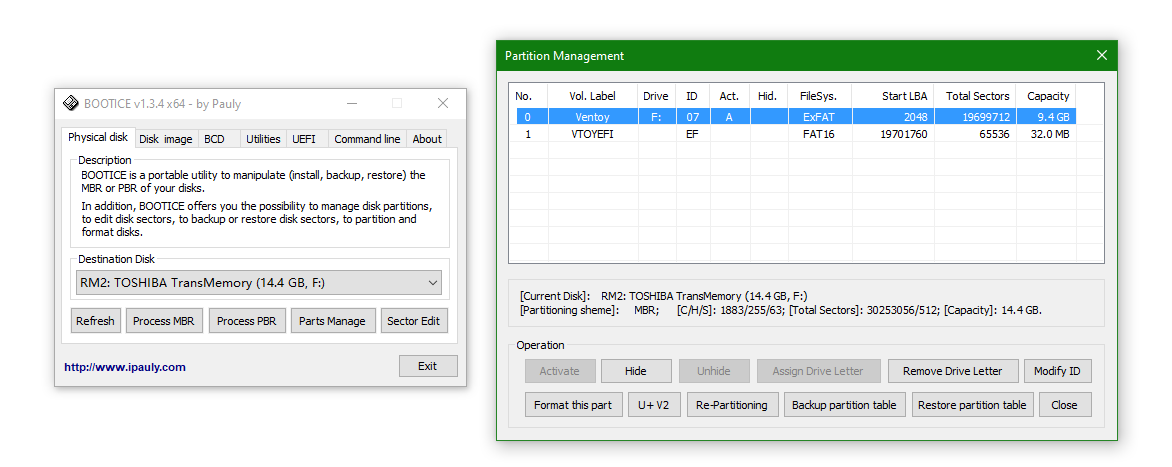1172x467 pixels.
Task: Select the VTOYEFI partition row label
Action: pos(593,134)
